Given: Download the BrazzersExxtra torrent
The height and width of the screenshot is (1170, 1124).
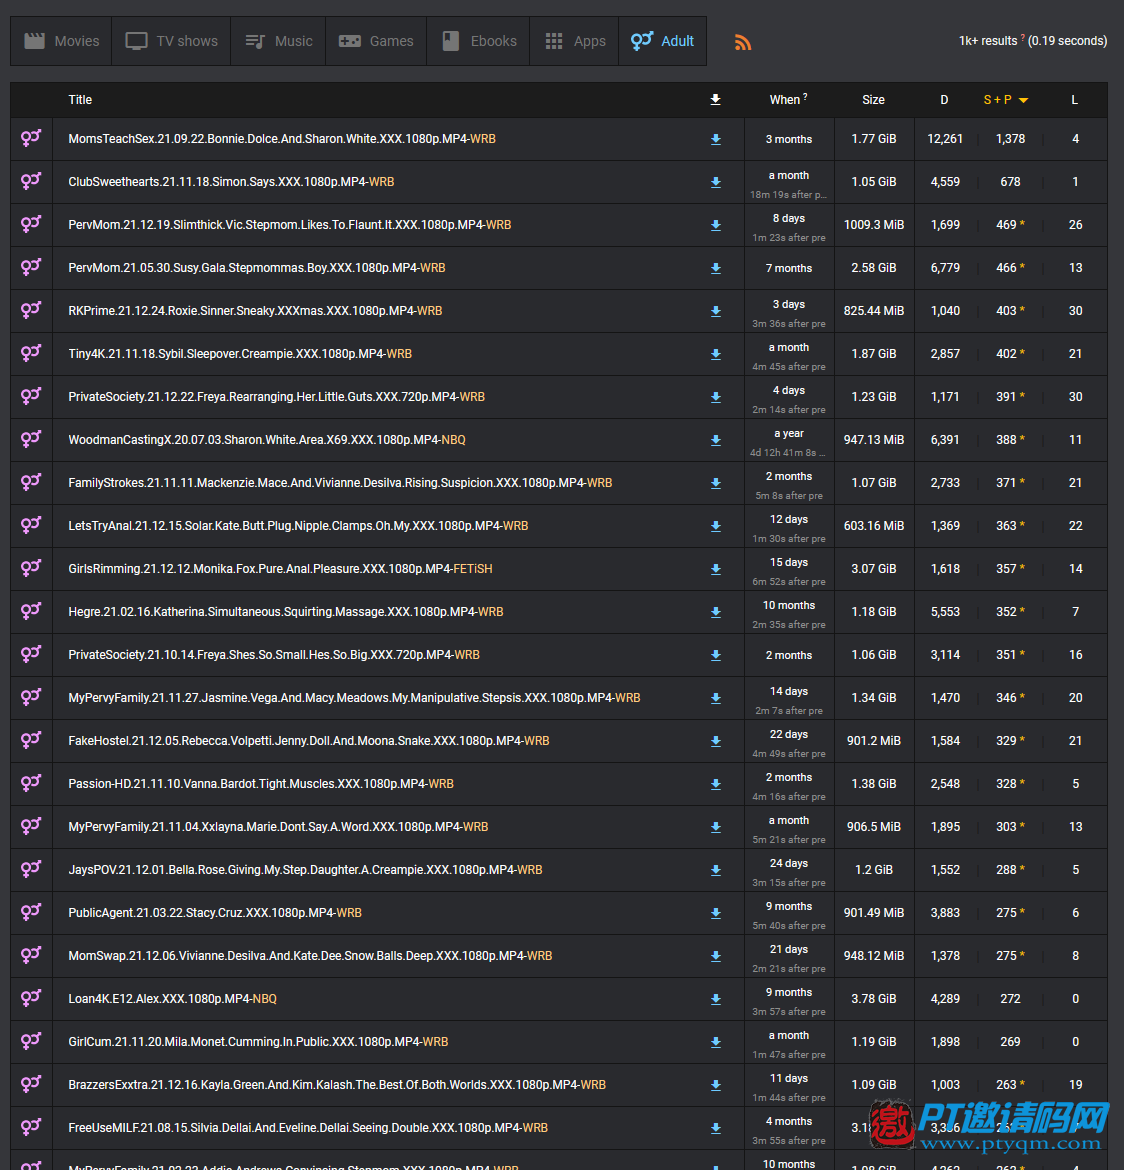Looking at the screenshot, I should click(716, 1086).
